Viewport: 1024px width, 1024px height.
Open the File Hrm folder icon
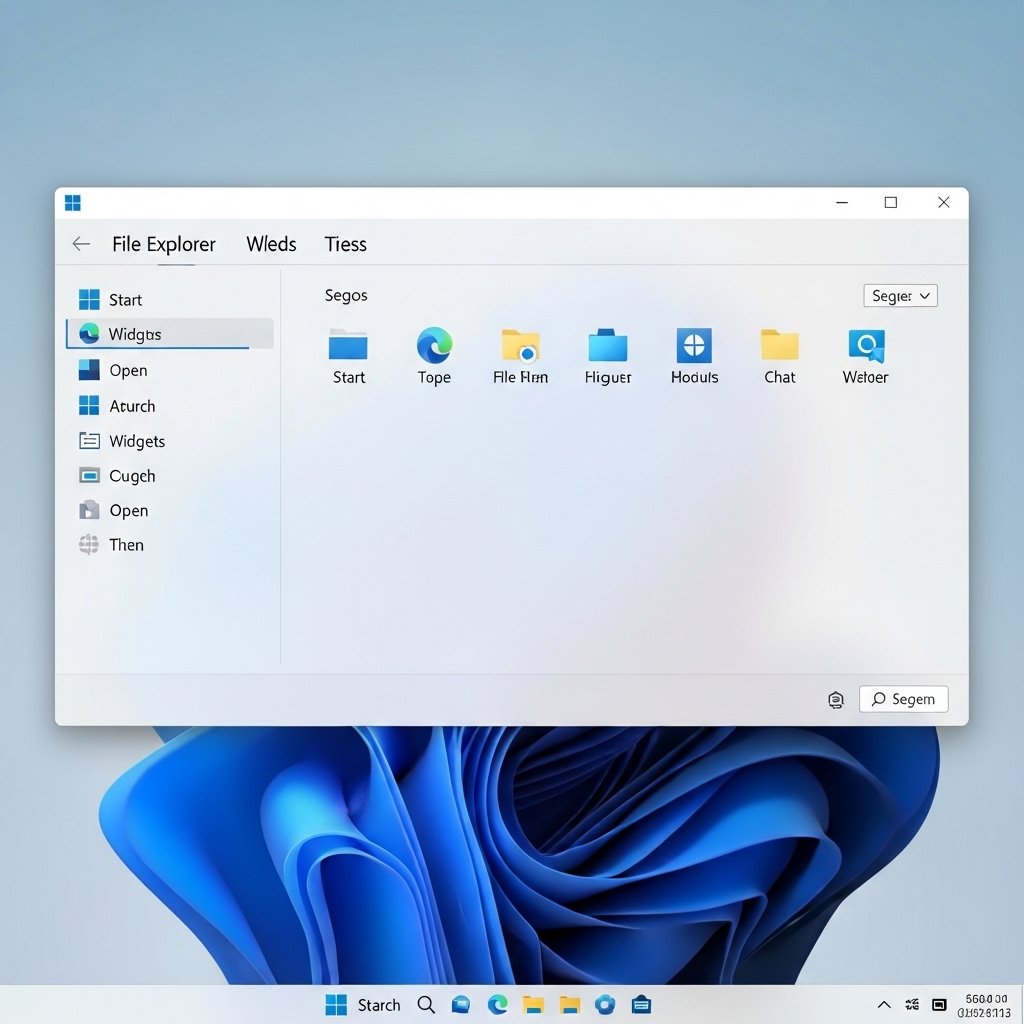tap(520, 345)
